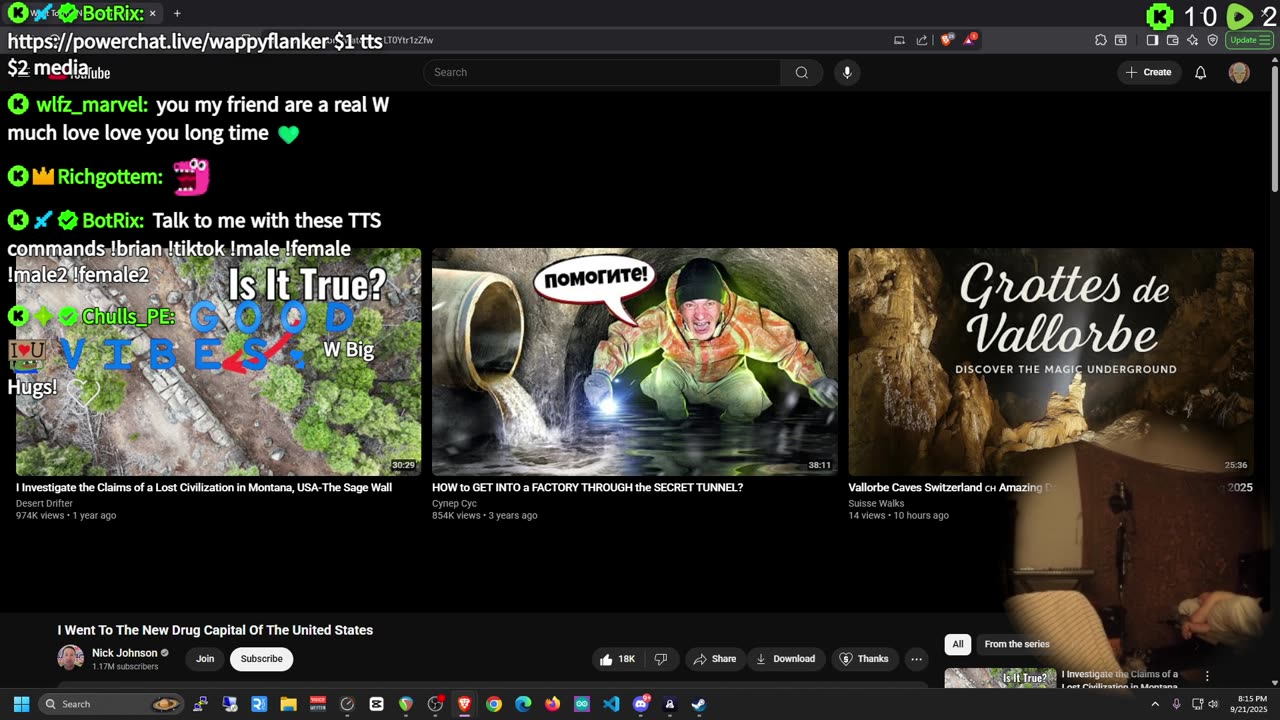Click the cast/install screen icon in address bar

click(x=899, y=40)
